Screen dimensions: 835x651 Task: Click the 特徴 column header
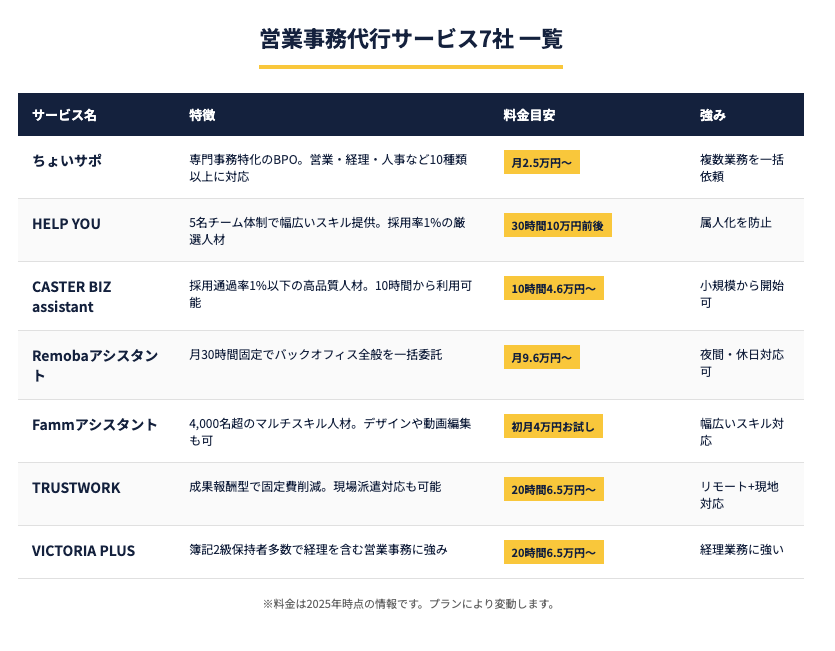(x=202, y=115)
